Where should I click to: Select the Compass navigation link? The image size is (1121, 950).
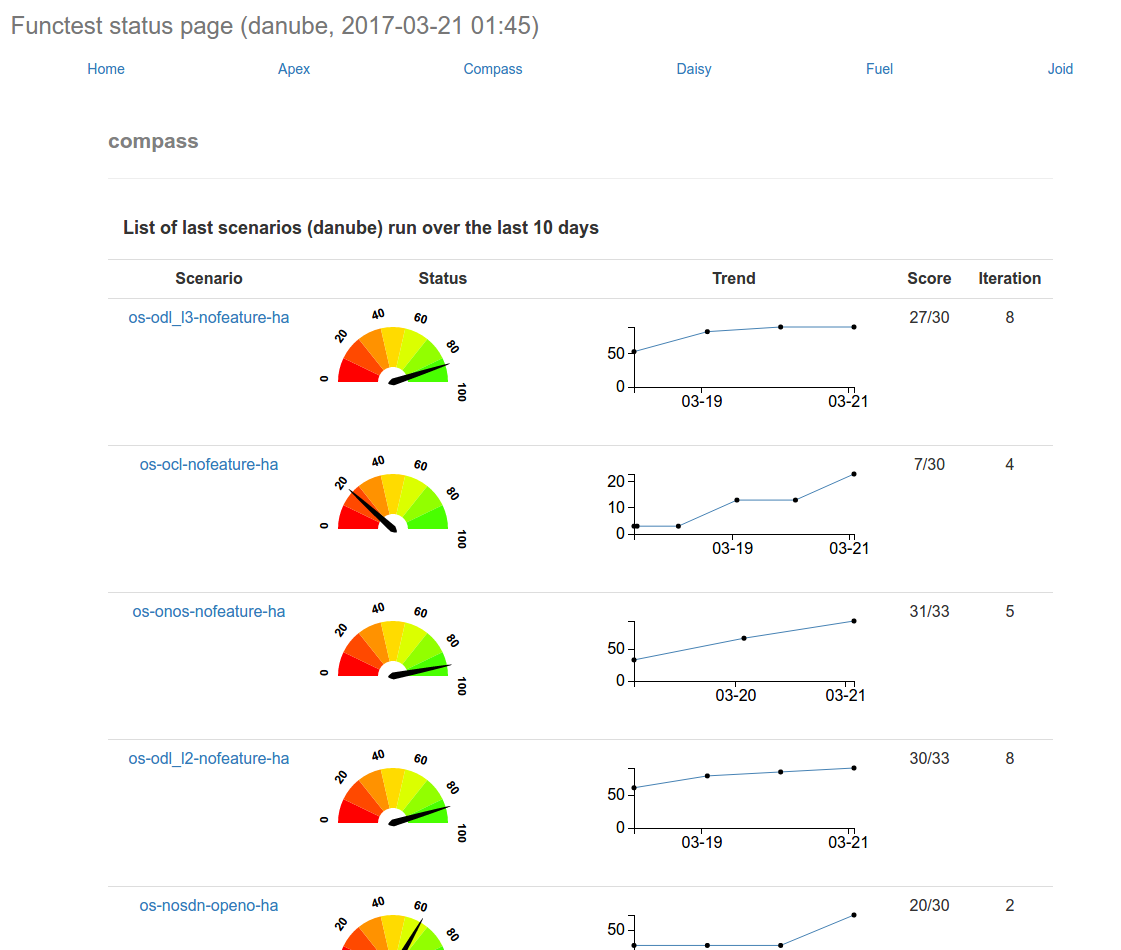[x=493, y=69]
